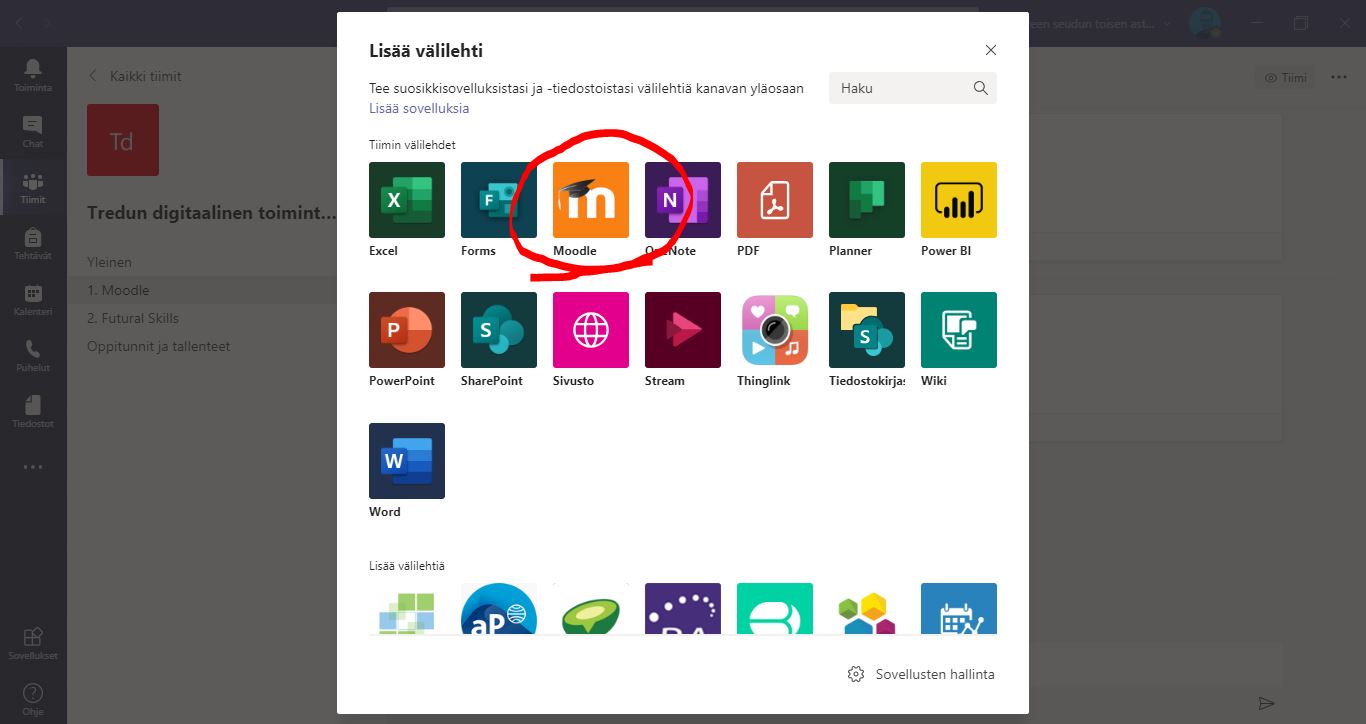Go to Tiimit in sidebar
The image size is (1366, 724).
click(x=33, y=187)
